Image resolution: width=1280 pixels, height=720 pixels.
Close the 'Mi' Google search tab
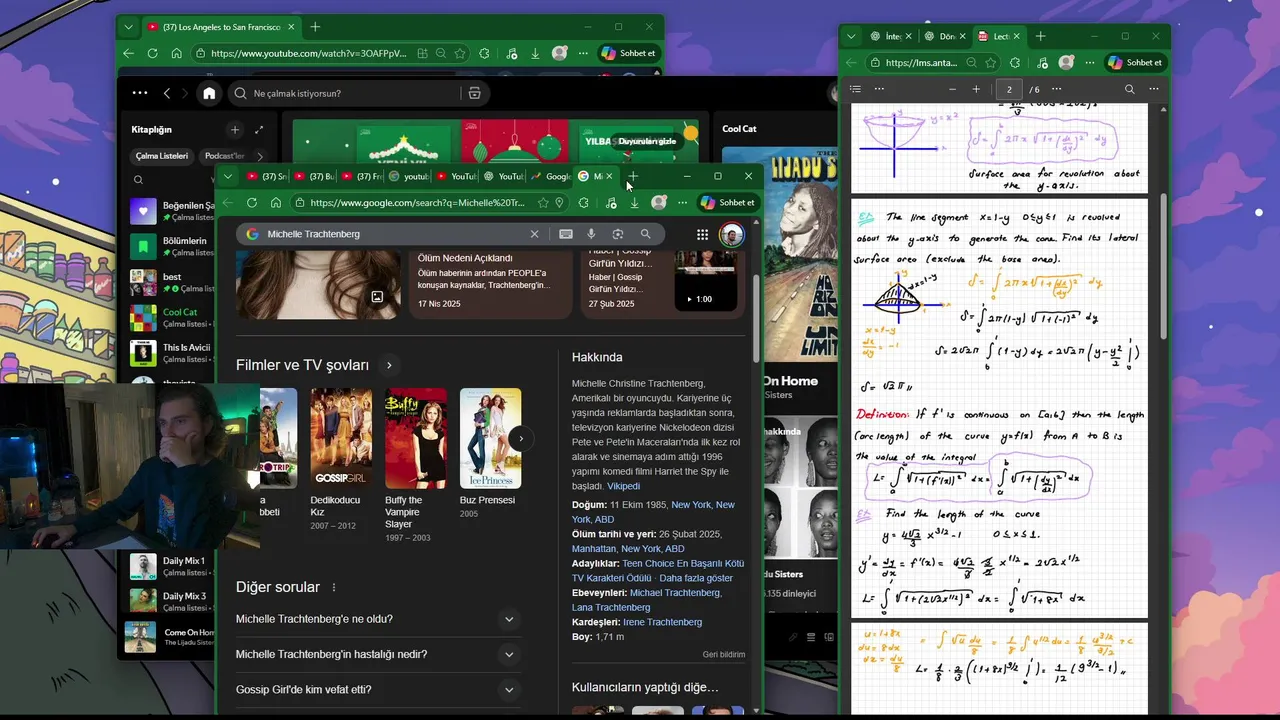(609, 176)
